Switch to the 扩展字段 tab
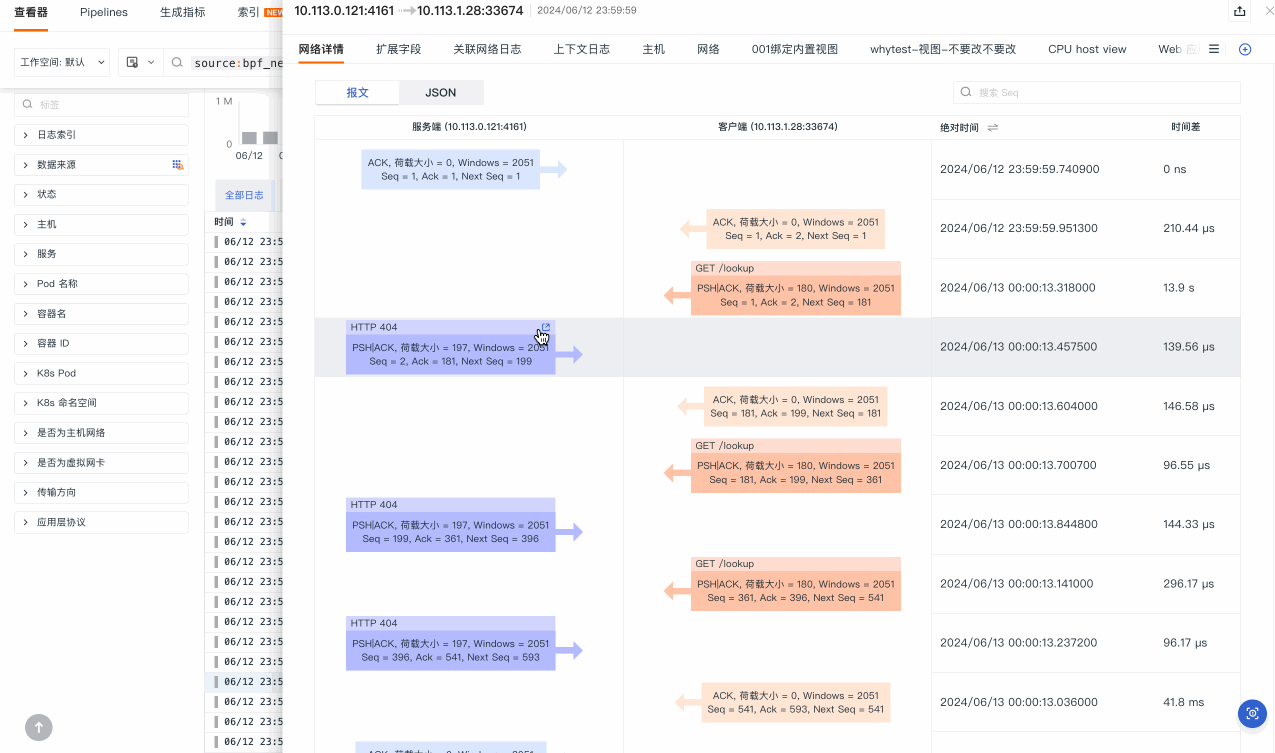 coord(398,49)
